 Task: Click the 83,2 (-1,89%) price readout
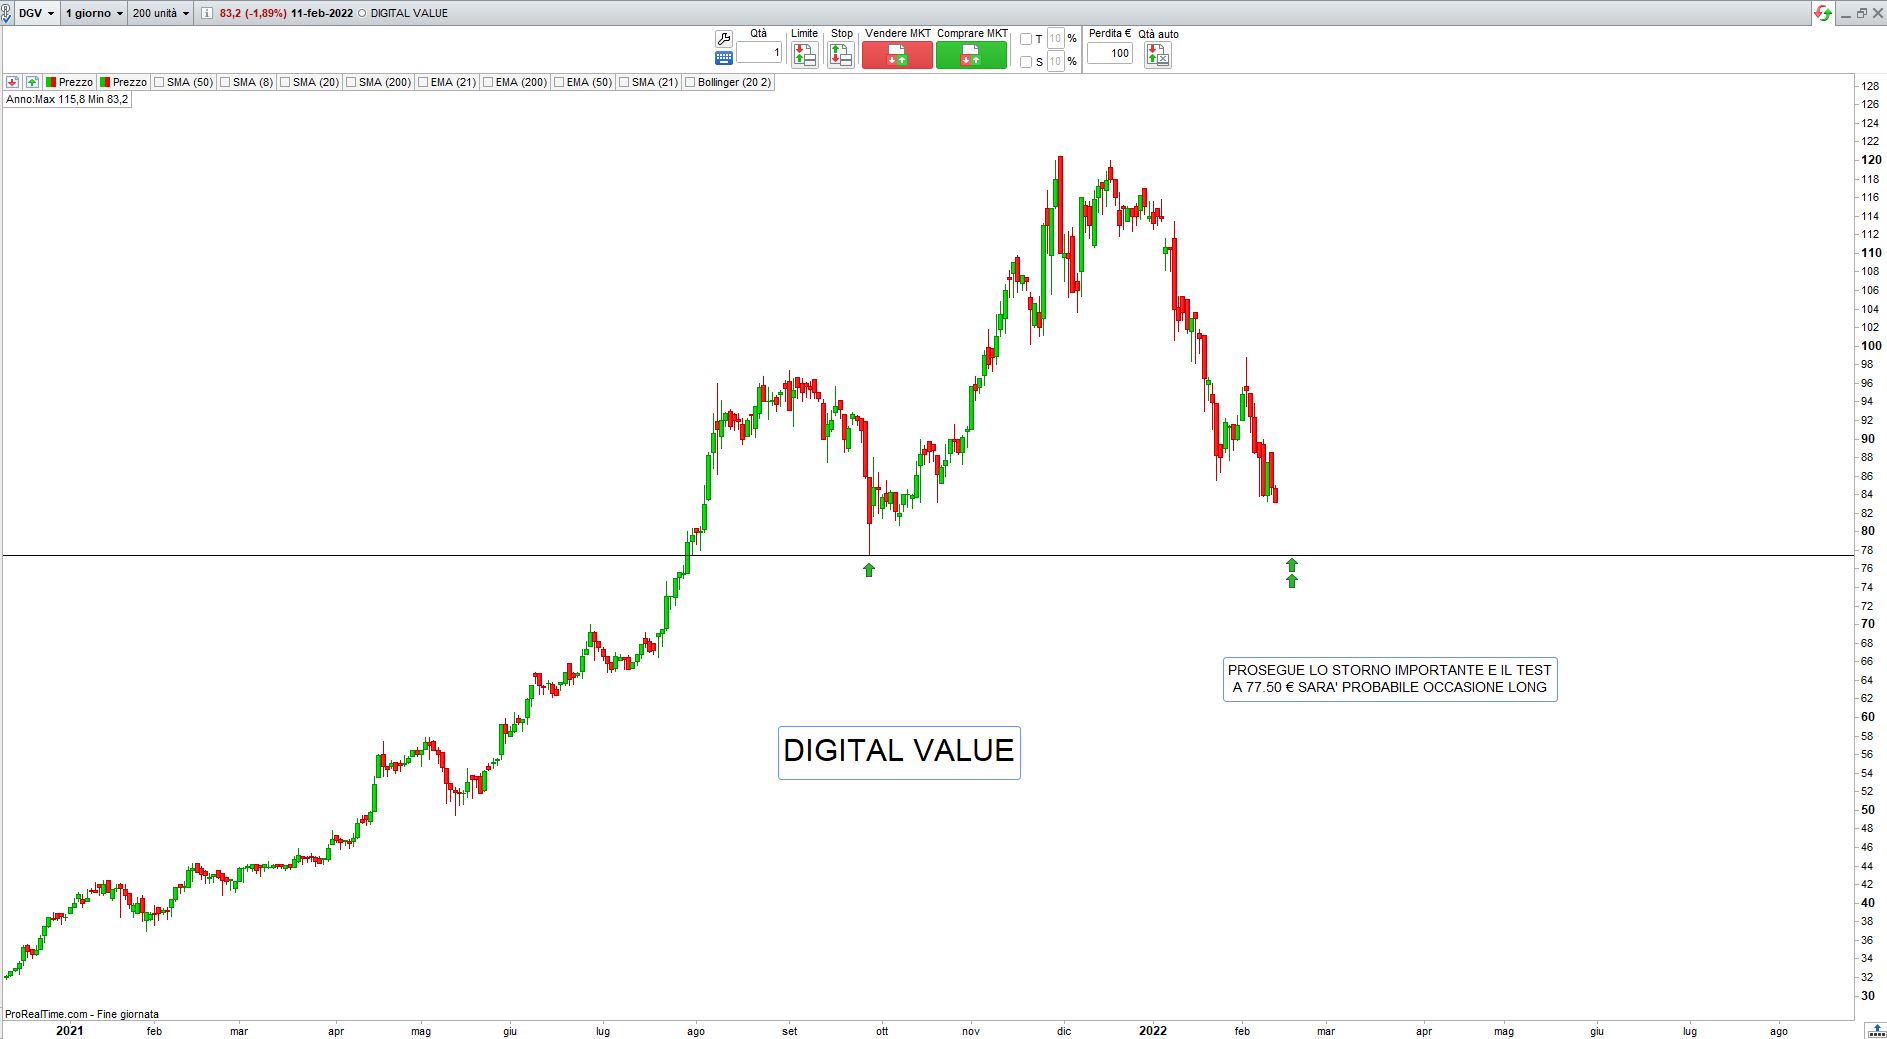click(253, 13)
